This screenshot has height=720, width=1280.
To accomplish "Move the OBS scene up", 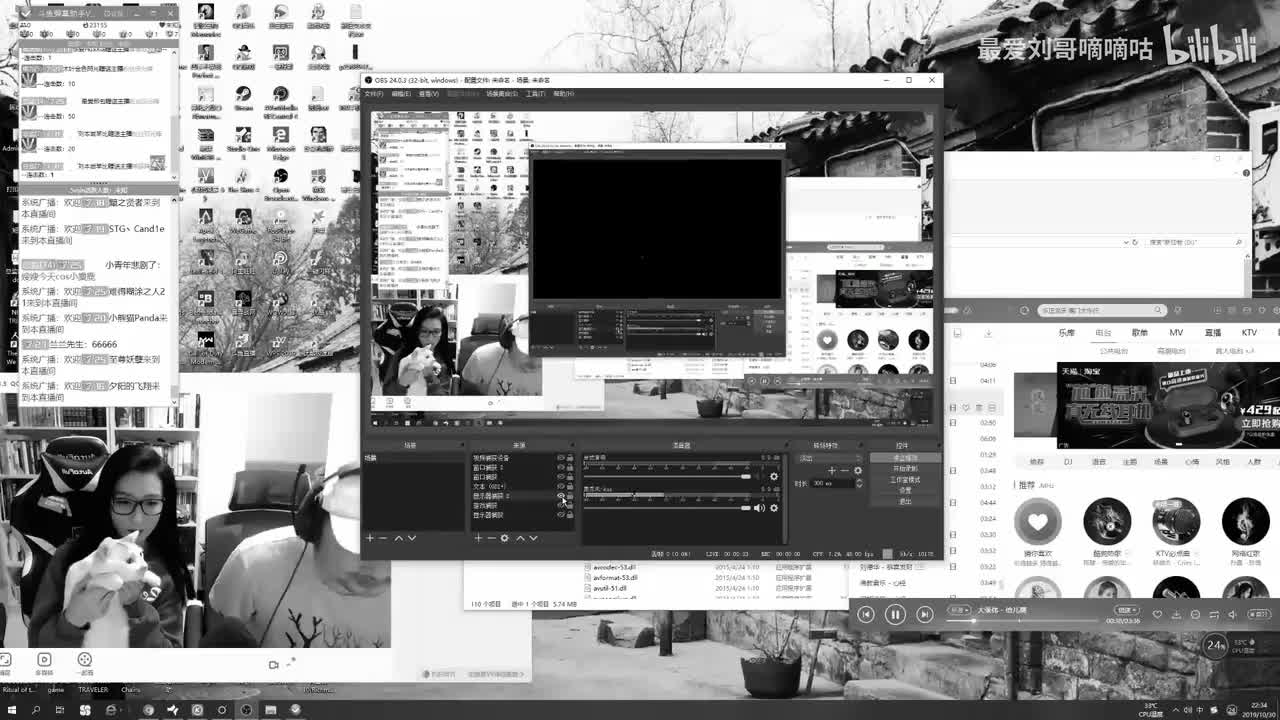I will pyautogui.click(x=398, y=538).
